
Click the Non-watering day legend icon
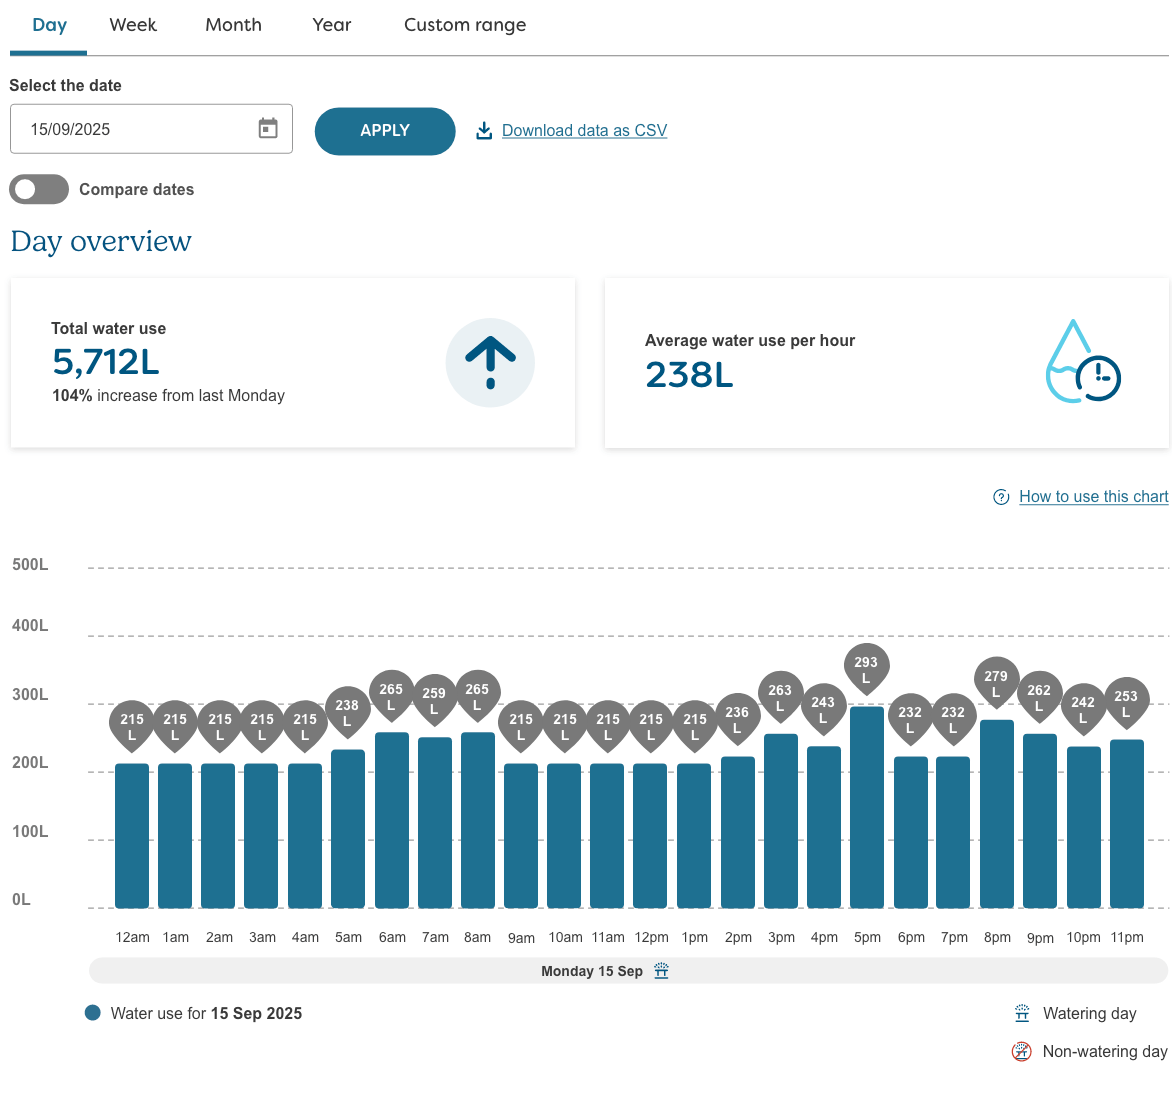point(1022,1051)
